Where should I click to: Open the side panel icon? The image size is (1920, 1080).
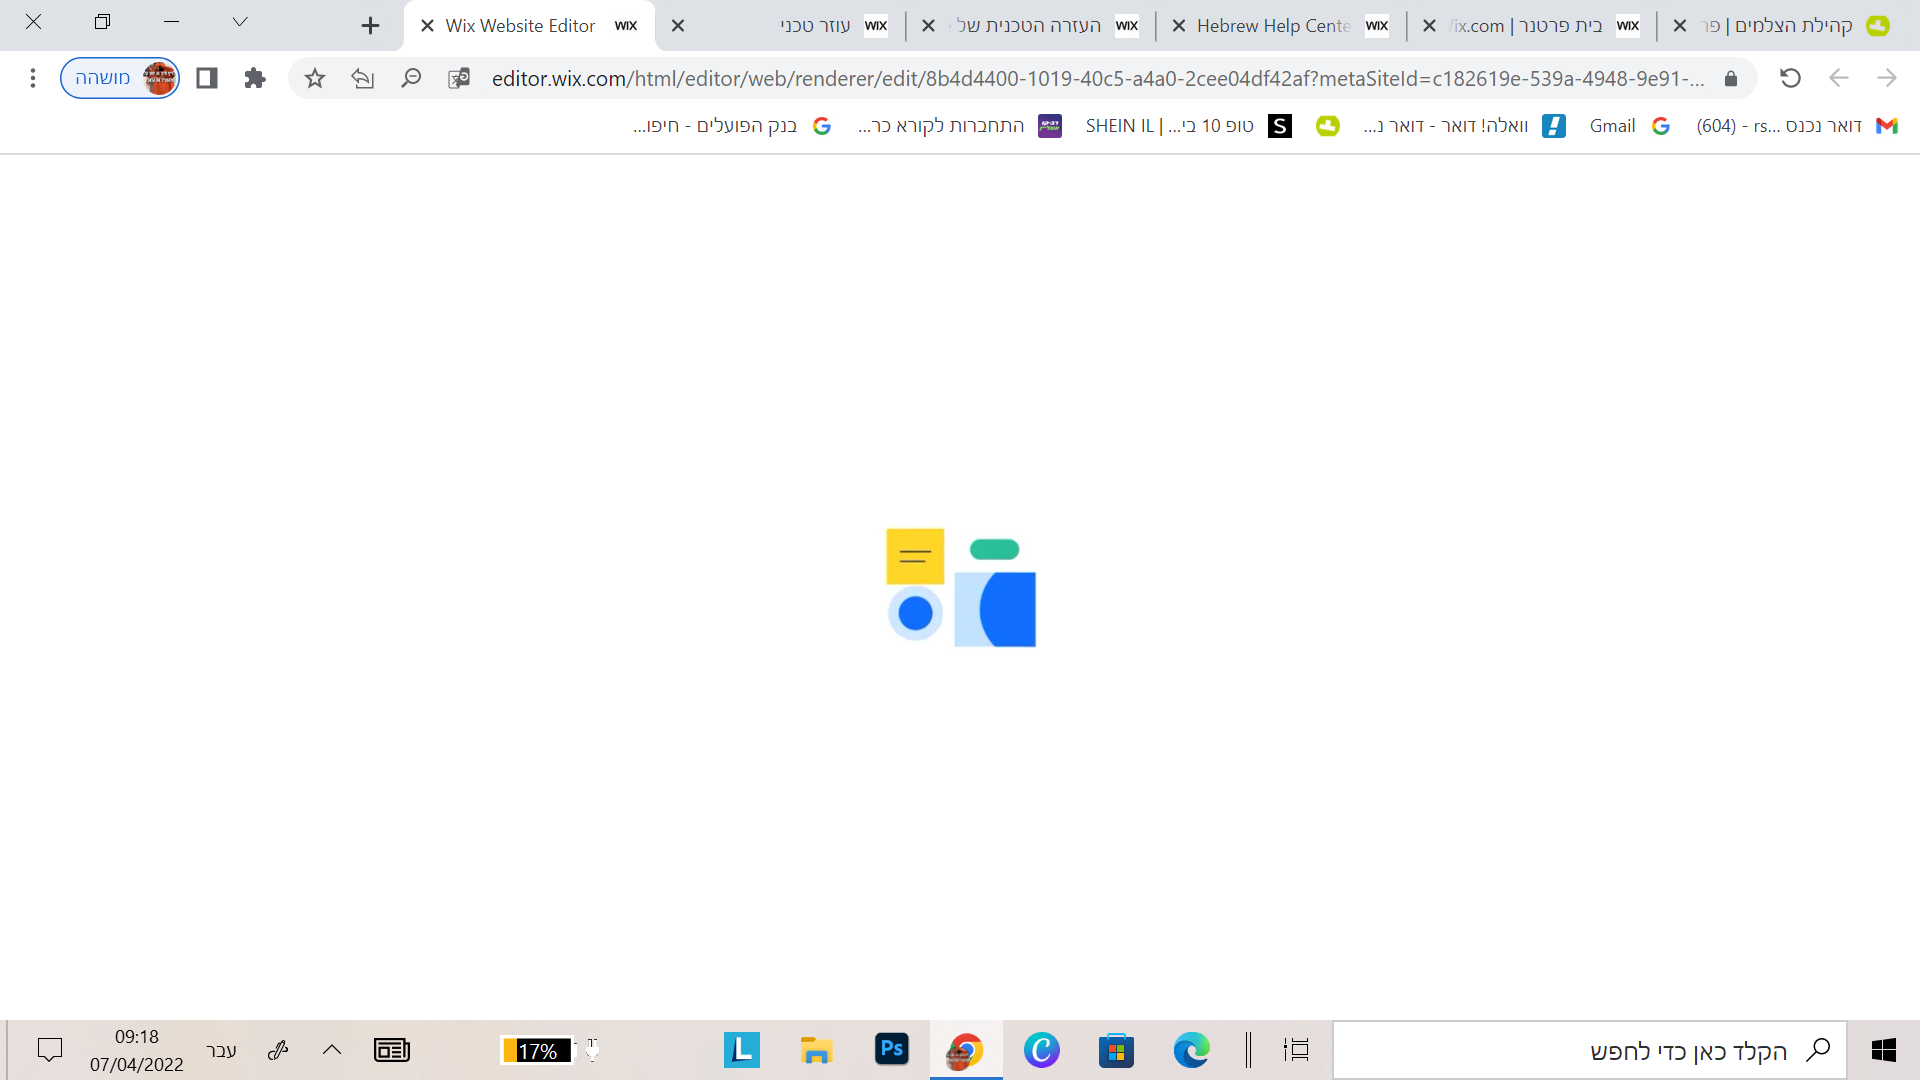coord(207,78)
